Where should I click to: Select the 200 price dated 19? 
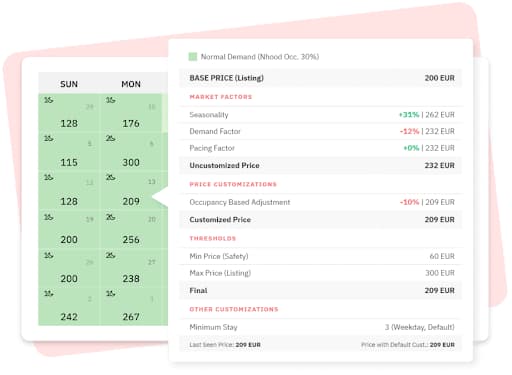pyautogui.click(x=69, y=240)
